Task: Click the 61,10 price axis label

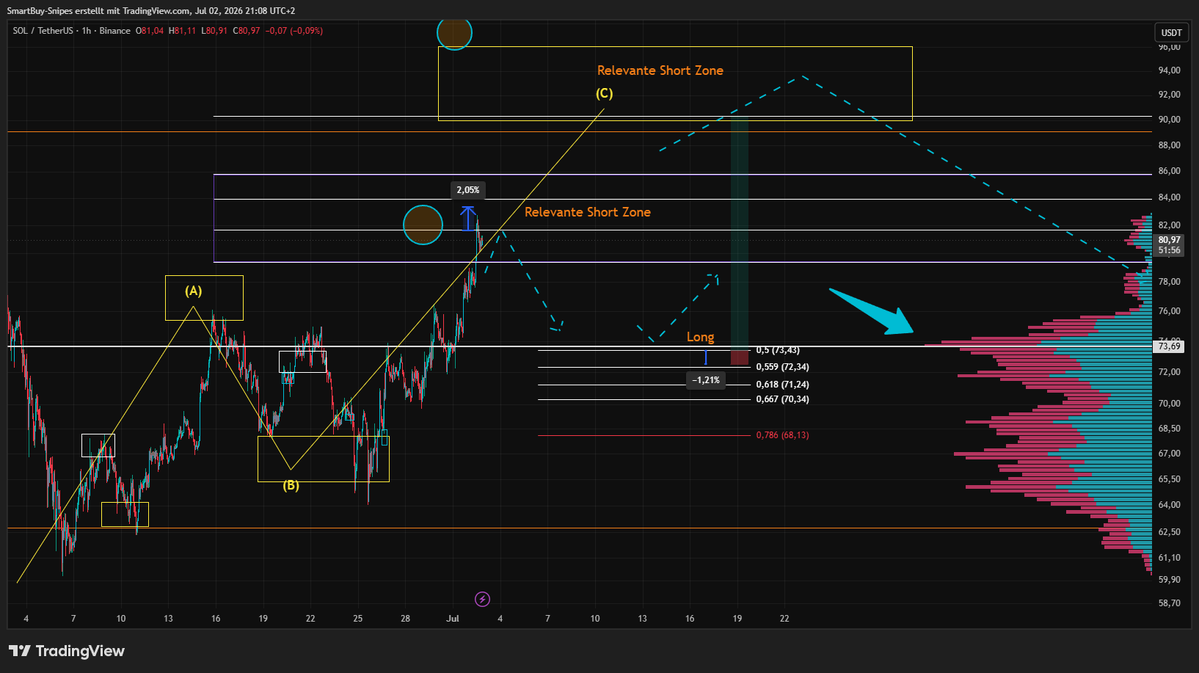Action: [1169, 558]
